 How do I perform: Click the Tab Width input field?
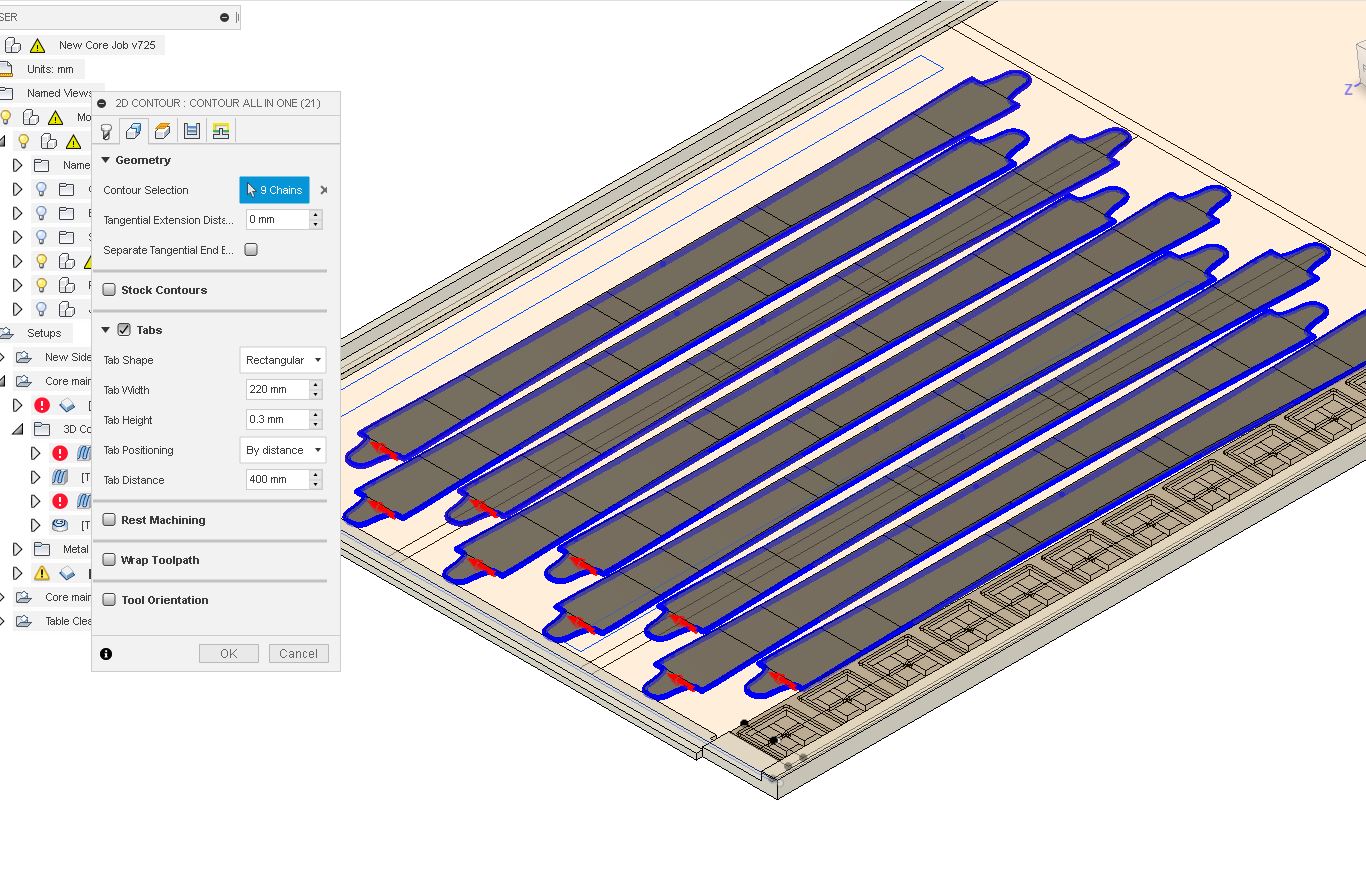[x=272, y=390]
